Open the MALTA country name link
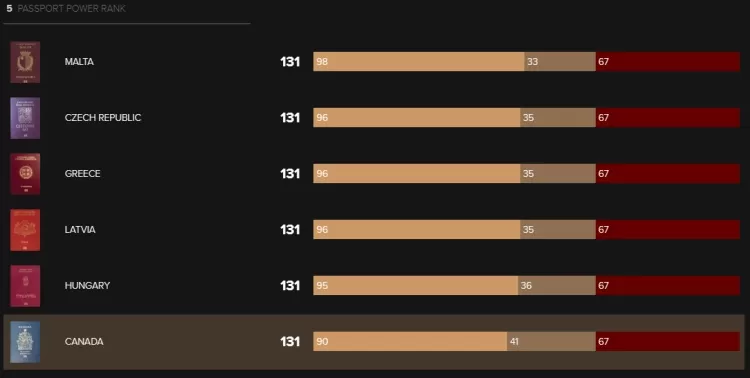This screenshot has width=750, height=378. pos(79,62)
